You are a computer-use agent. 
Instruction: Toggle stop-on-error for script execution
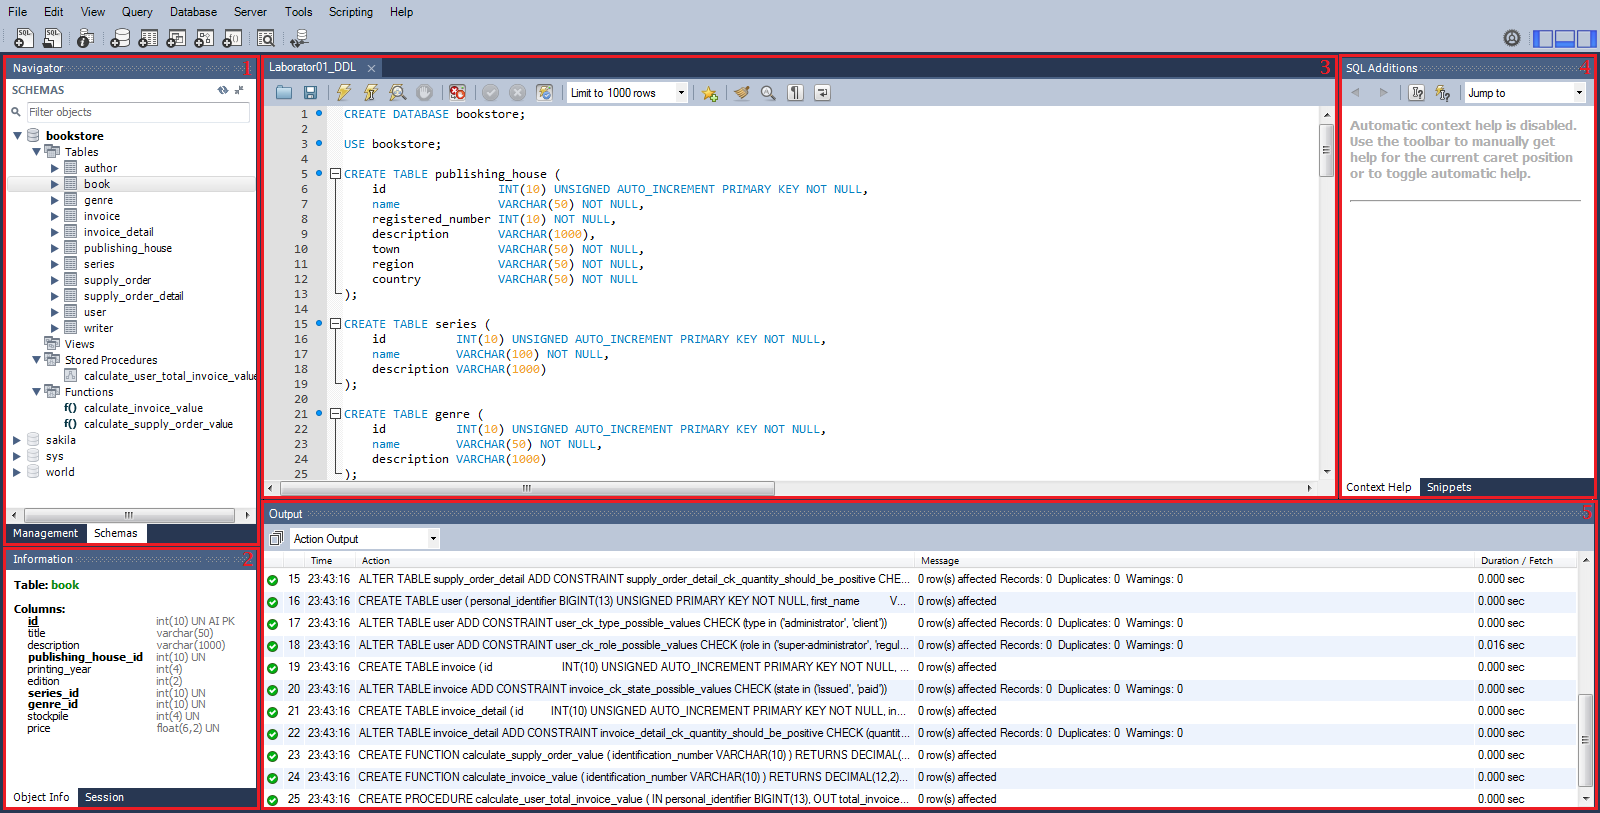(x=457, y=93)
